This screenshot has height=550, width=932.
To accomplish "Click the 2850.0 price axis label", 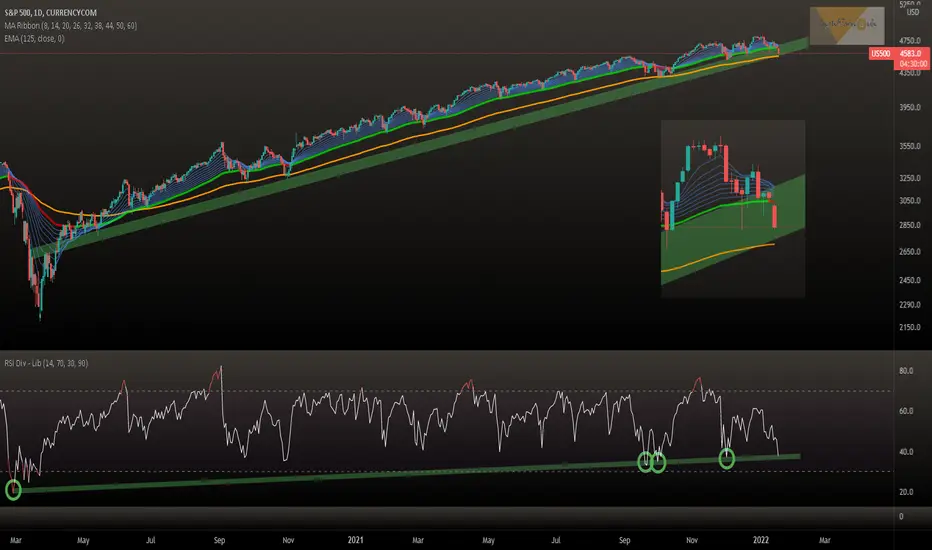I will 909,225.
